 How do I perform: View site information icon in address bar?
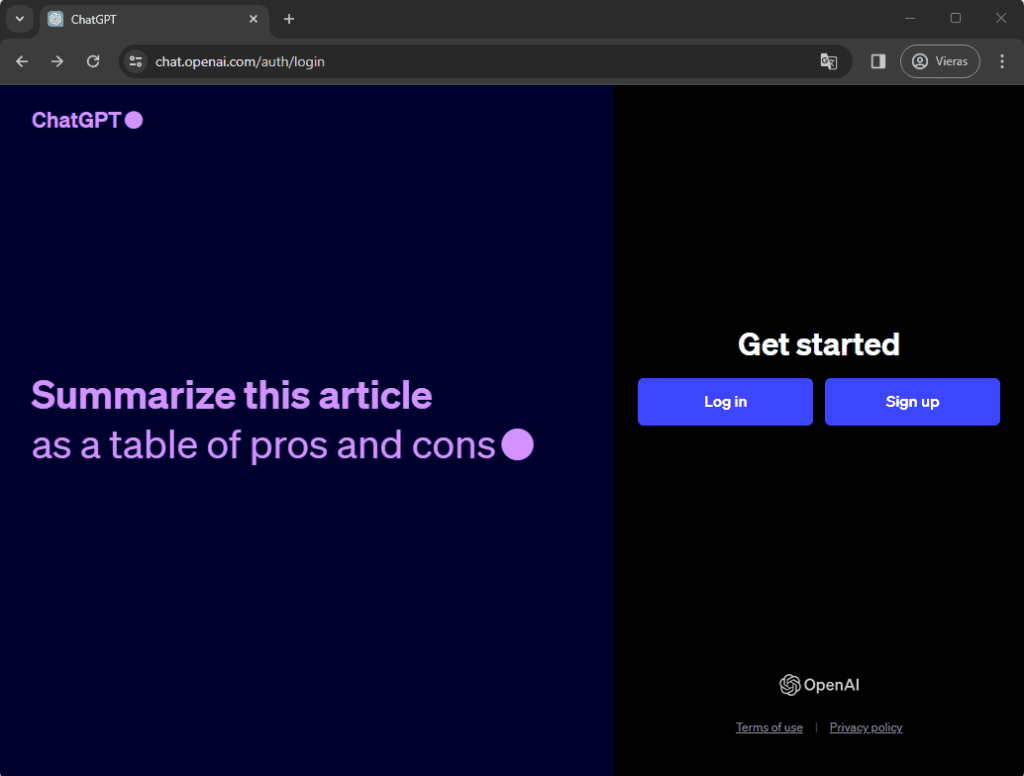(136, 61)
